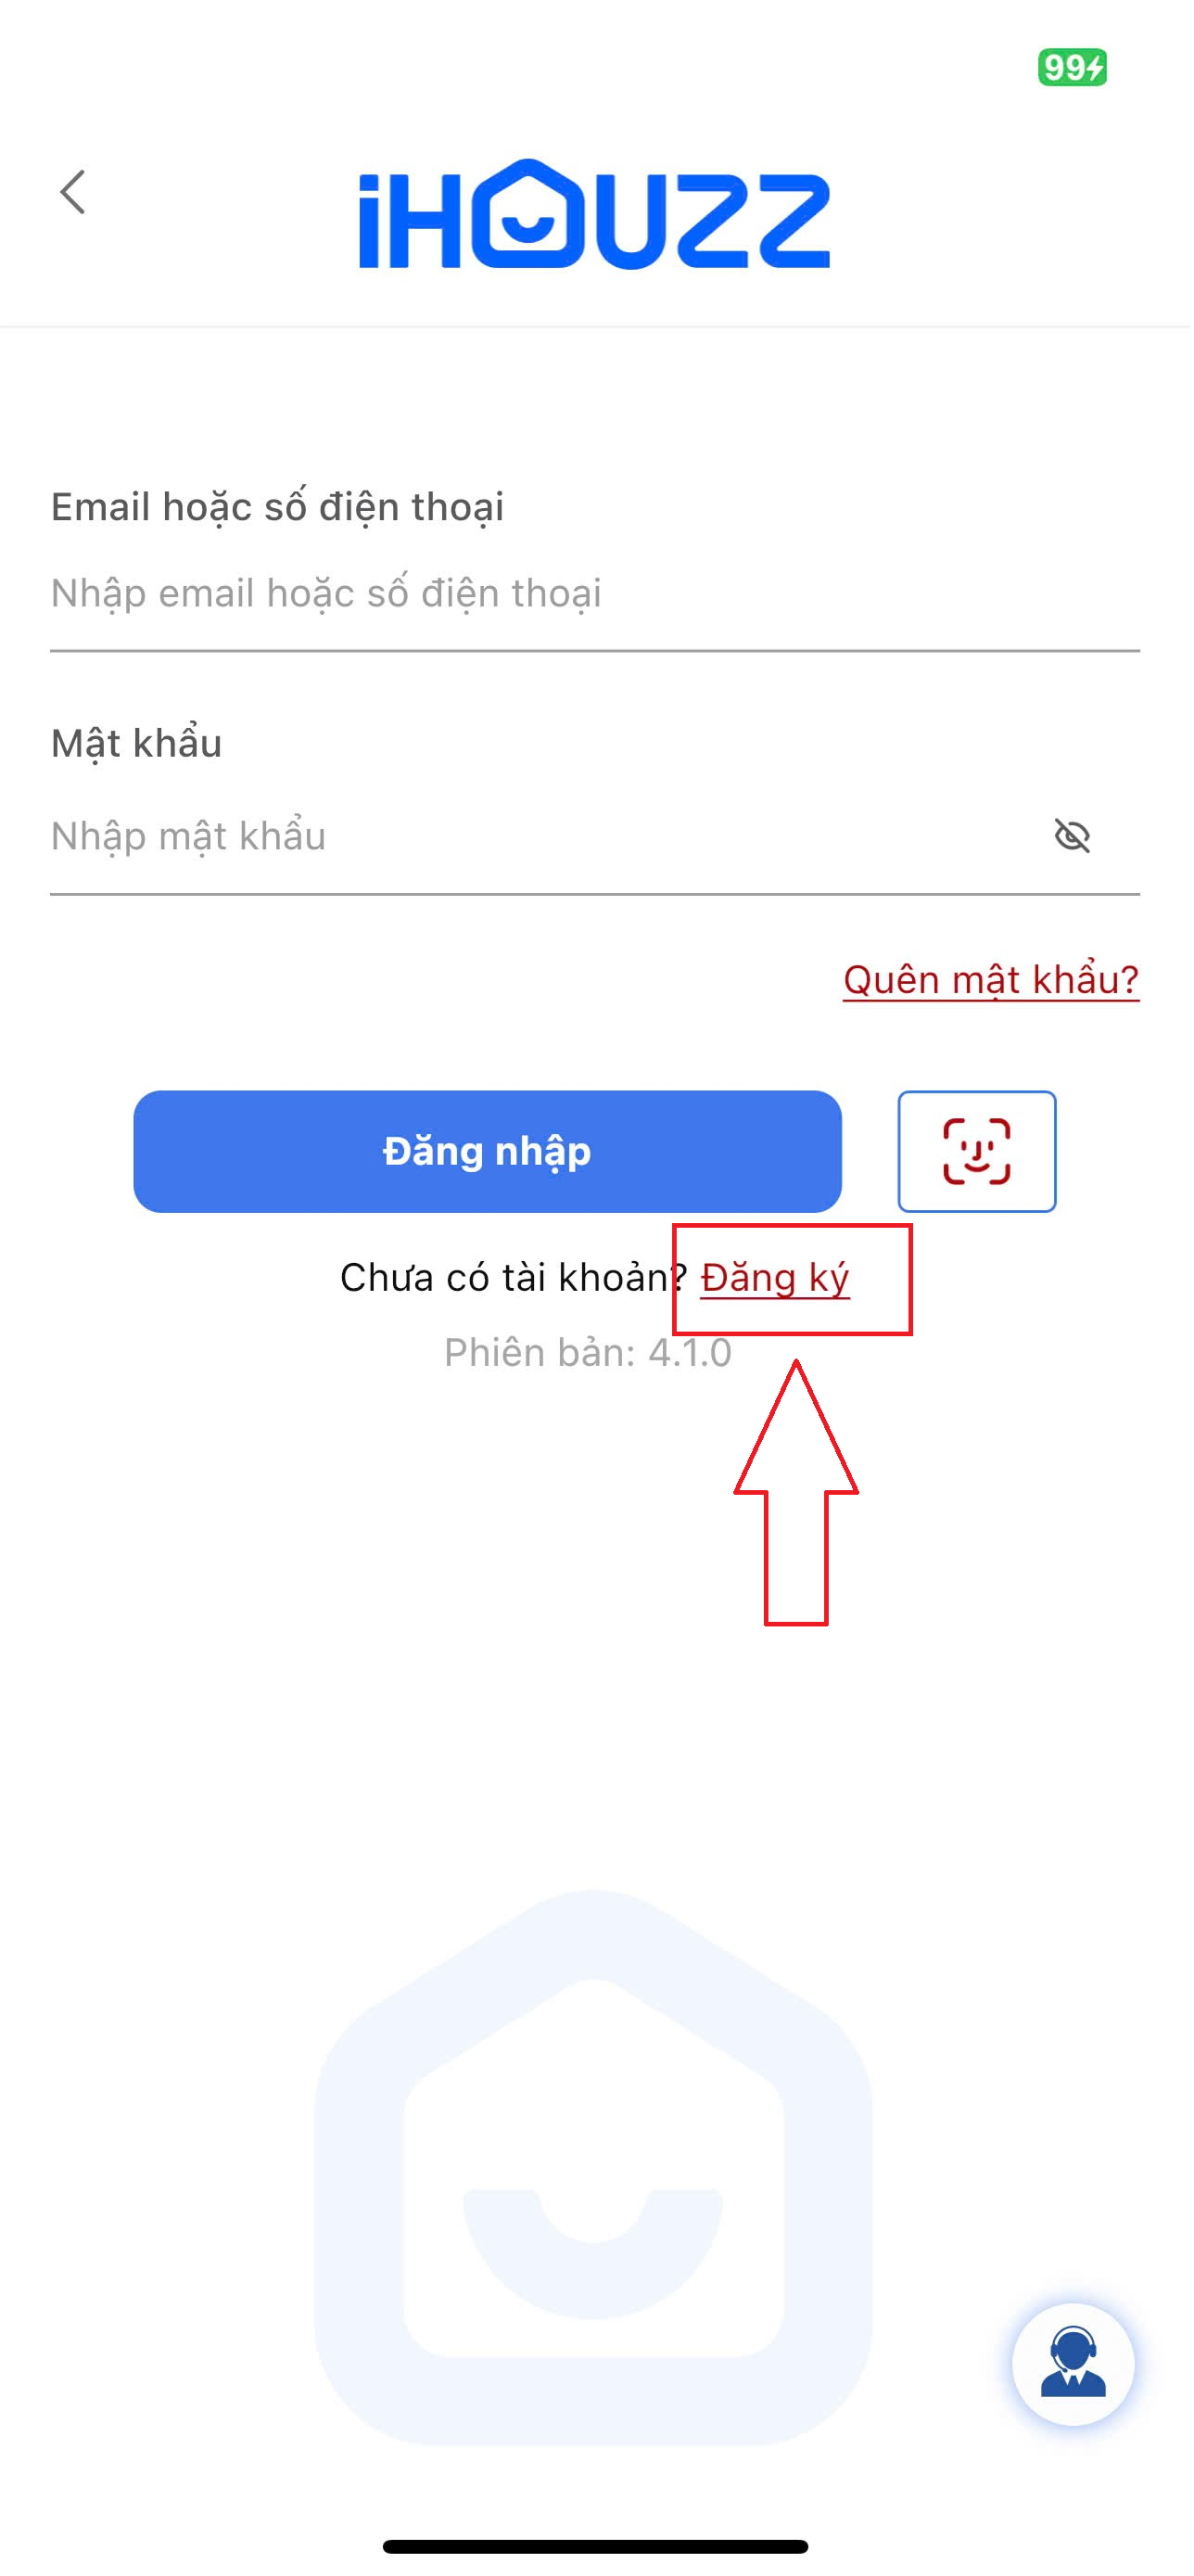The image size is (1194, 2576).
Task: Click the red upward arrow annotation
Action: pyautogui.click(x=798, y=1492)
